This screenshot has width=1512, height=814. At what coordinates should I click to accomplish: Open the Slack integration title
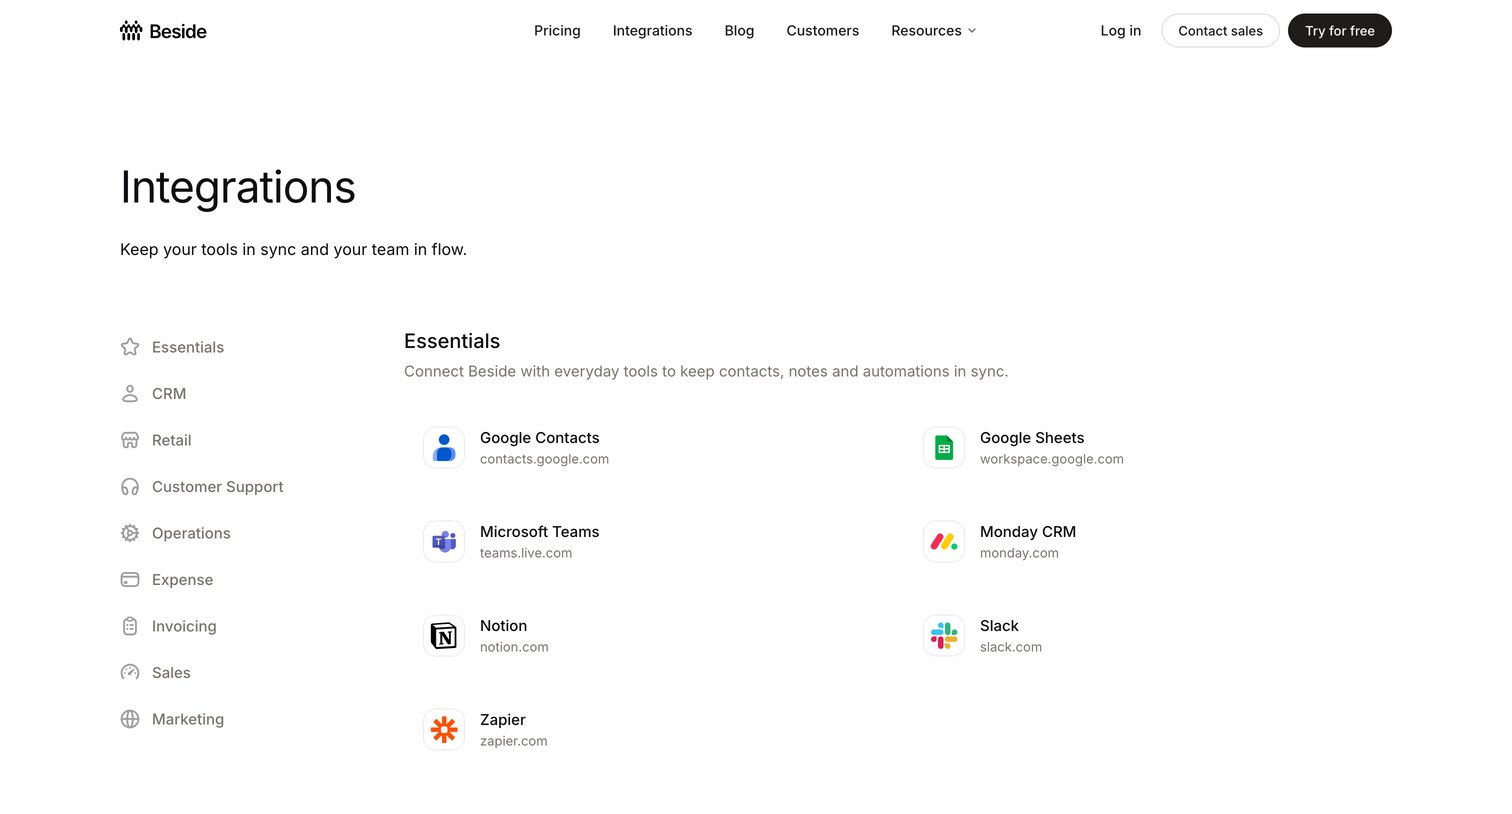(999, 626)
